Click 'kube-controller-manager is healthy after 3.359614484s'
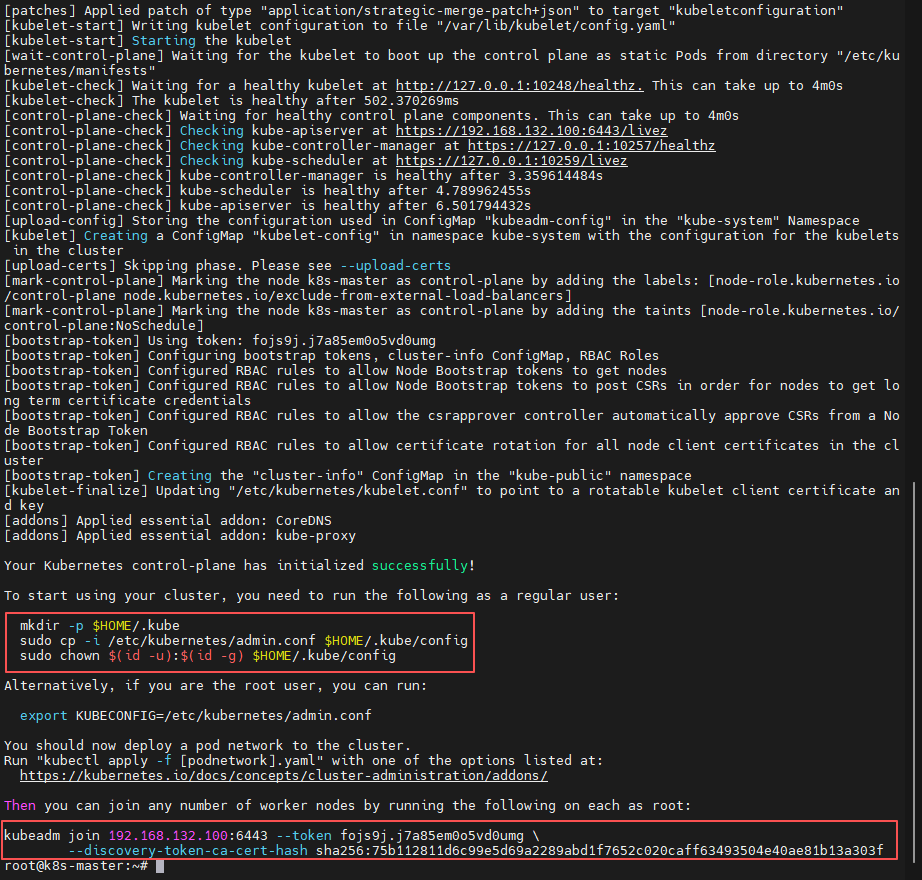This screenshot has height=880, width=922. click(x=303, y=176)
